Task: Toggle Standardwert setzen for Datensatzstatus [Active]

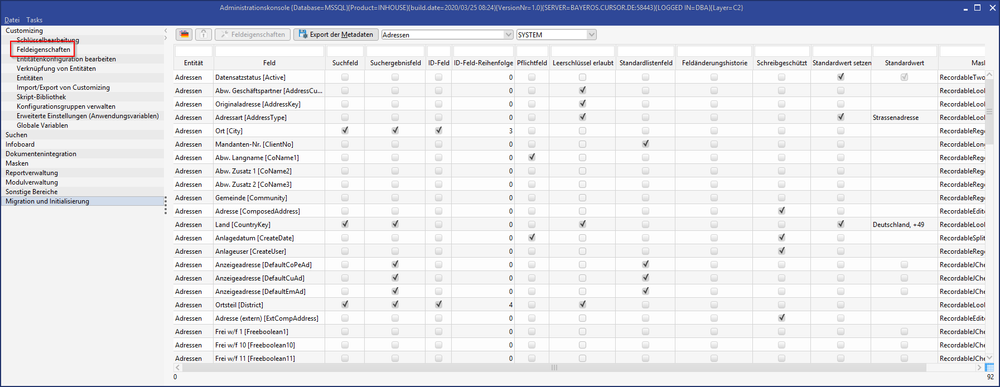Action: pyautogui.click(x=841, y=77)
